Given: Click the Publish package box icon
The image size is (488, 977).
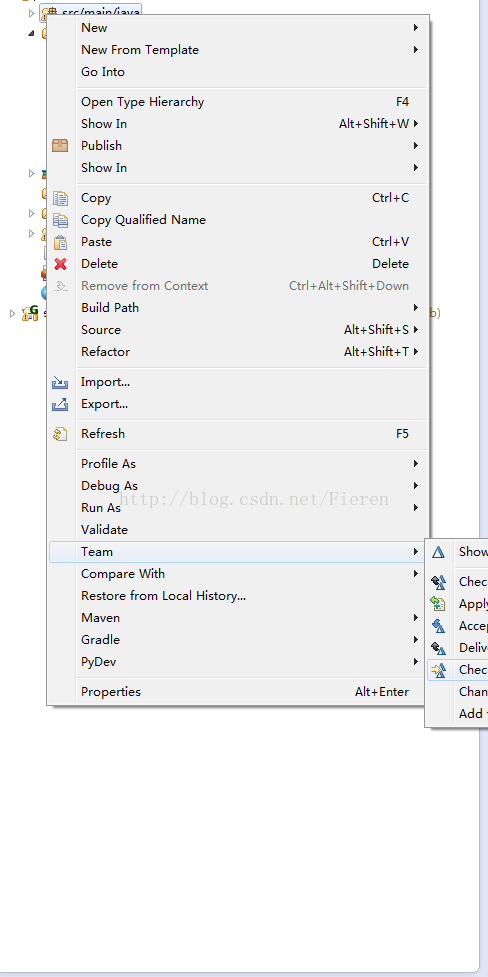Looking at the screenshot, I should coord(60,146).
